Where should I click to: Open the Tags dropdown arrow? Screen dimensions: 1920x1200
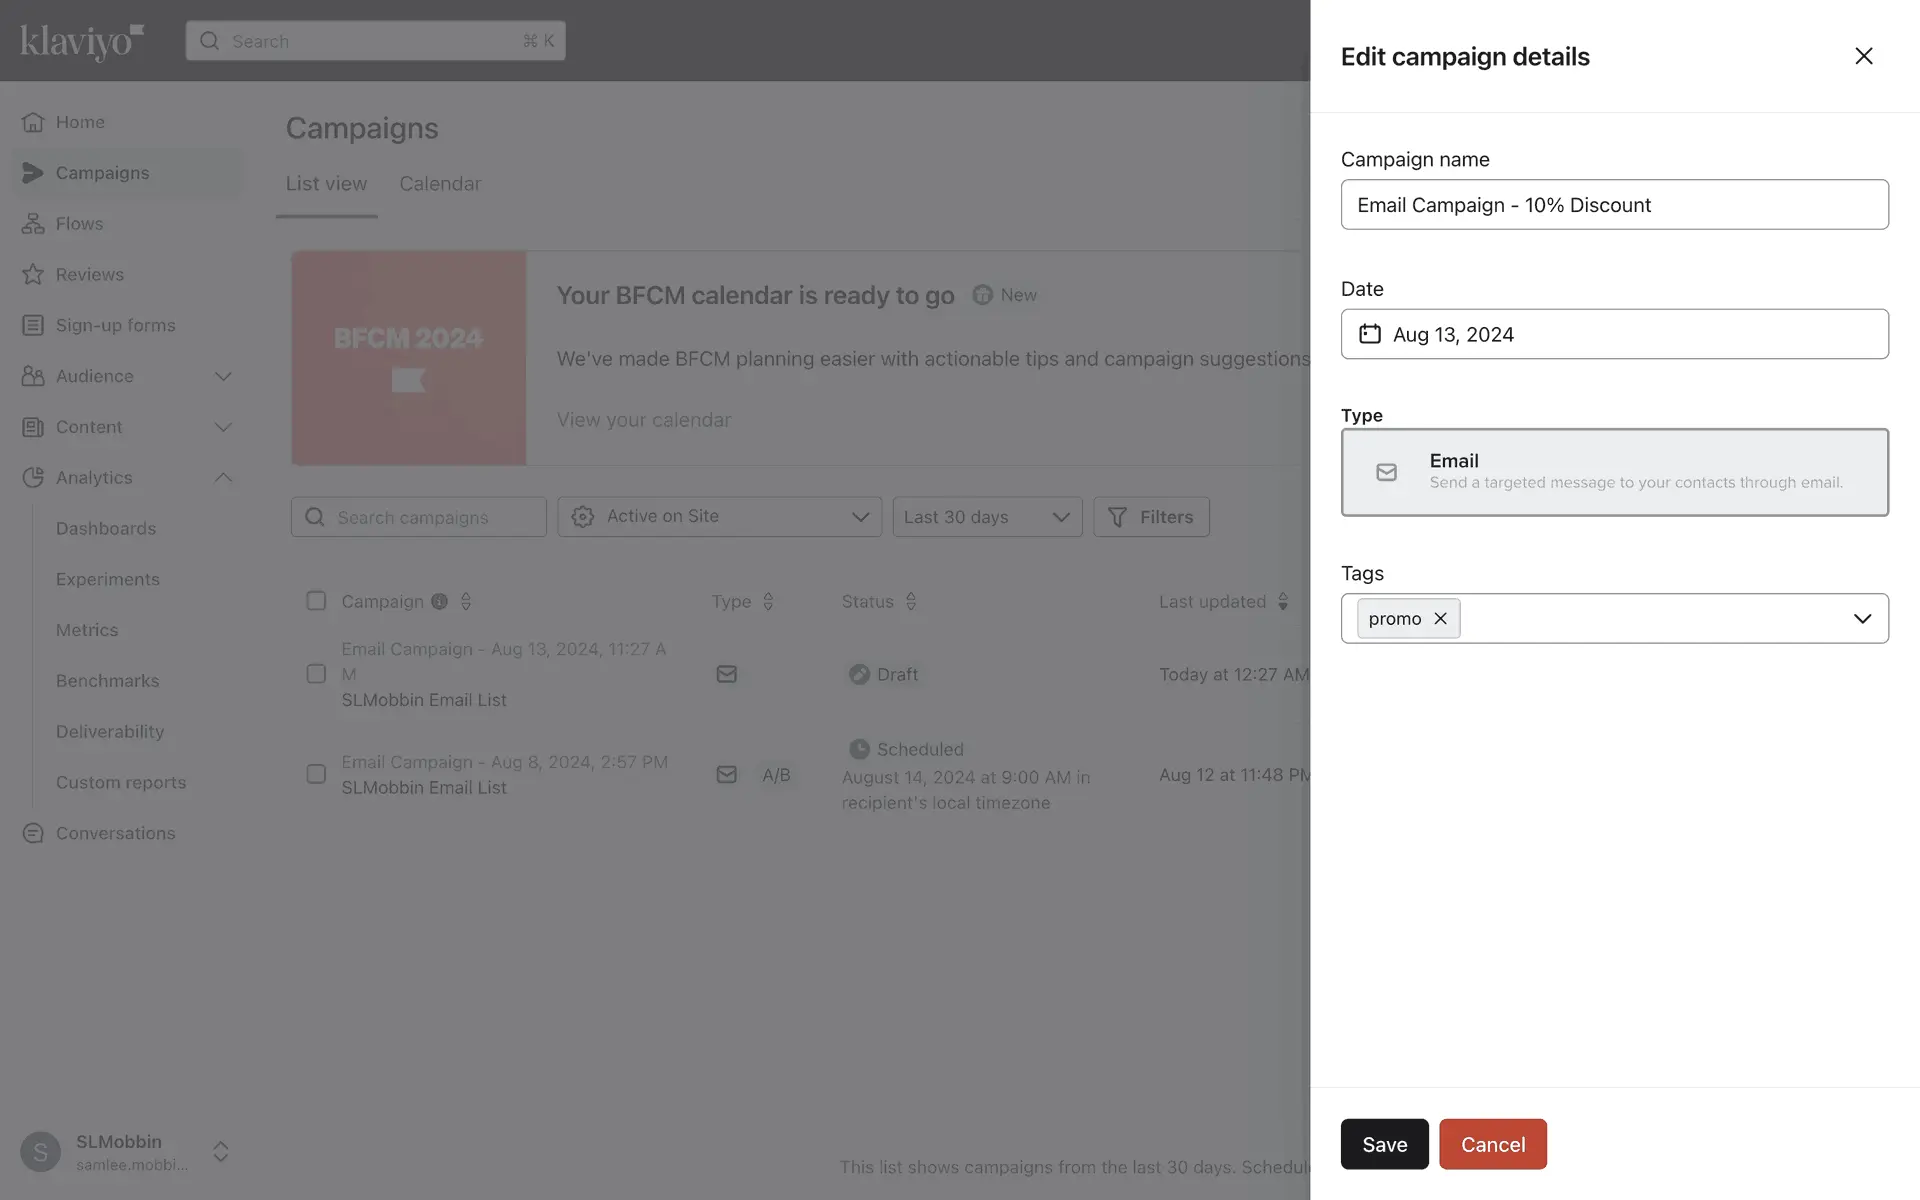1861,618
